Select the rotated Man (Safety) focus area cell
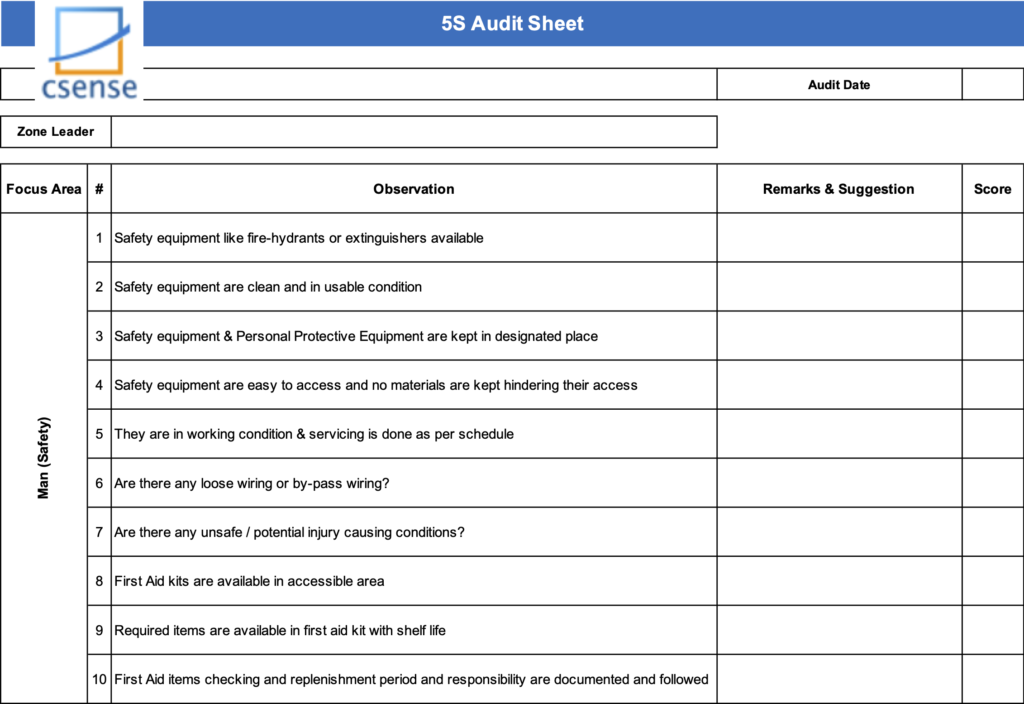The width and height of the screenshot is (1024, 704). point(44,458)
